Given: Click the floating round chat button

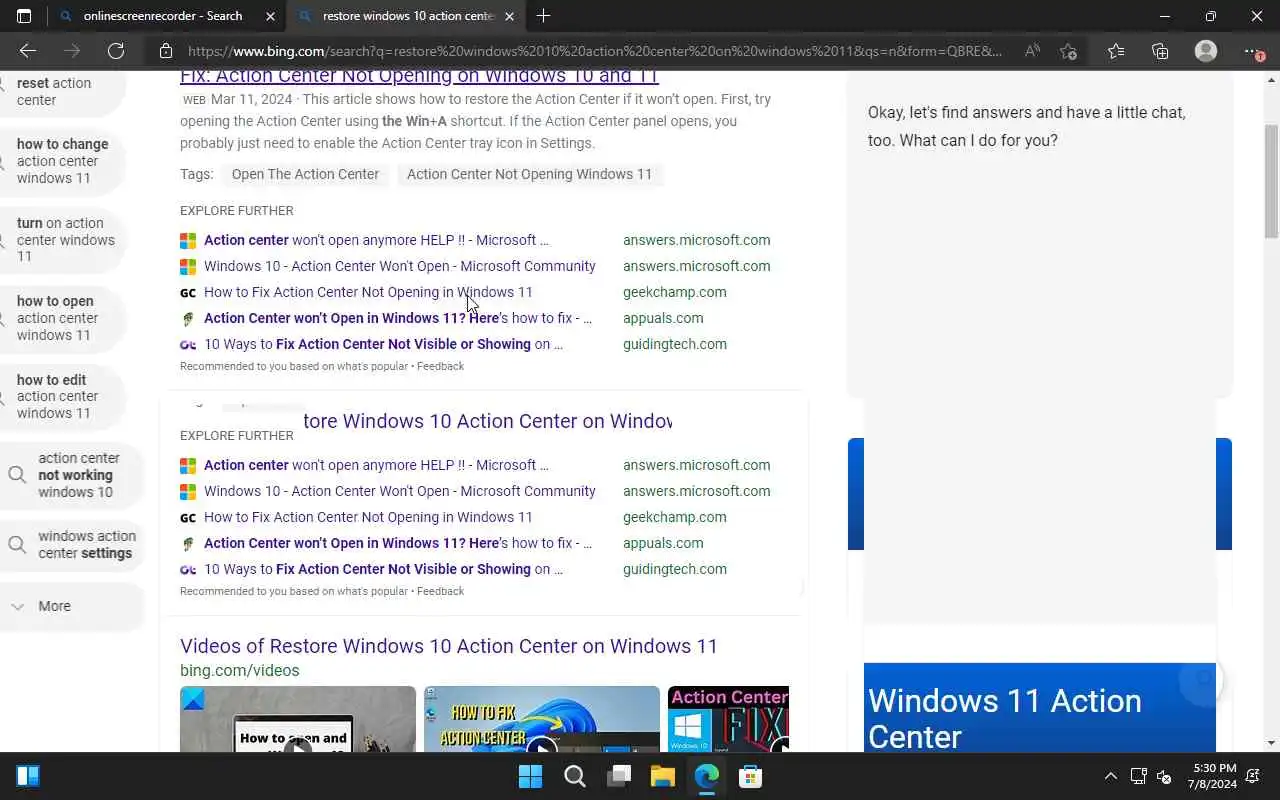Looking at the screenshot, I should [1201, 679].
